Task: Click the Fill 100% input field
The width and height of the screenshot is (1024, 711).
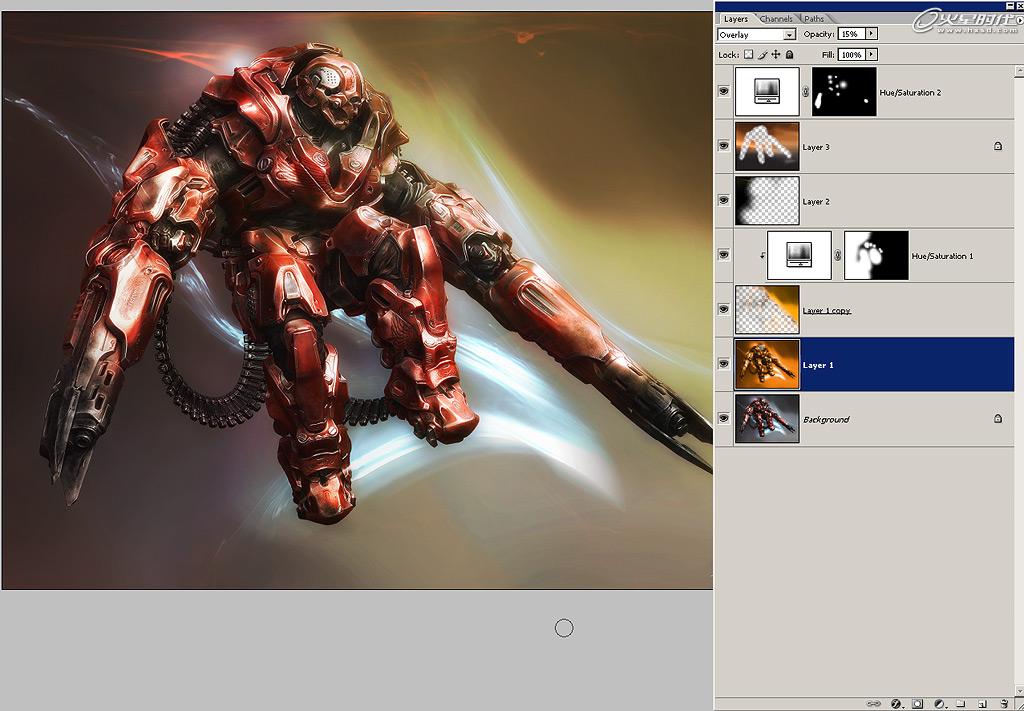Action: (x=852, y=55)
